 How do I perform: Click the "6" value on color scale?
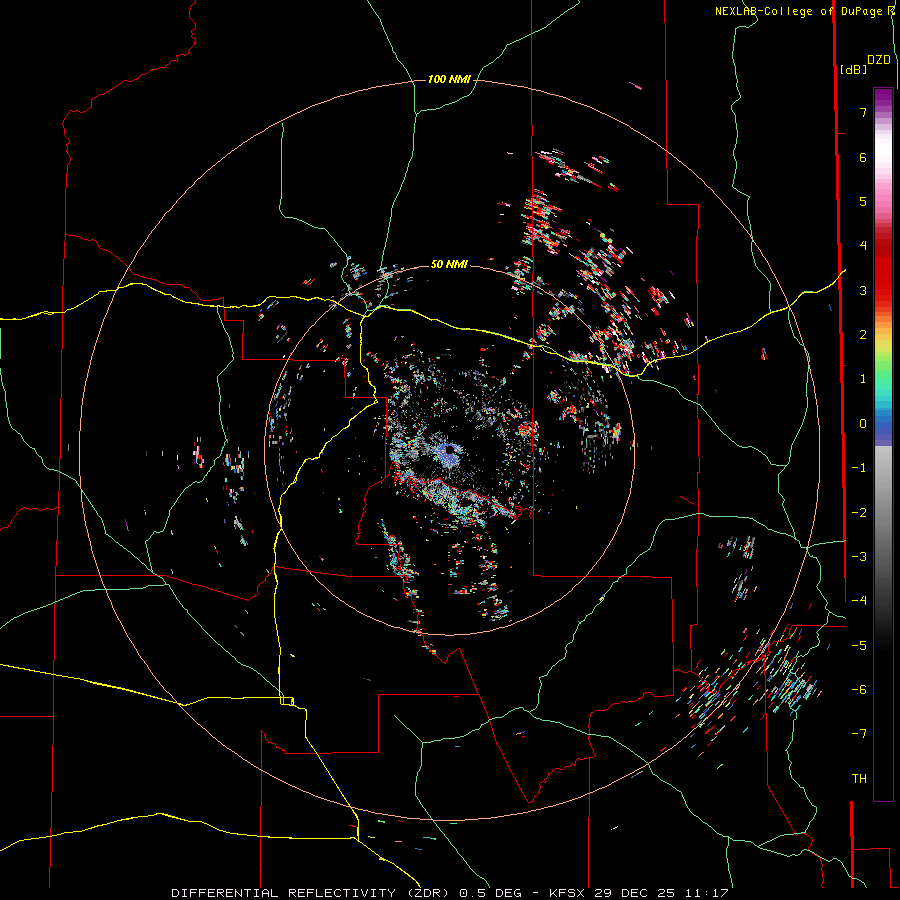[863, 157]
